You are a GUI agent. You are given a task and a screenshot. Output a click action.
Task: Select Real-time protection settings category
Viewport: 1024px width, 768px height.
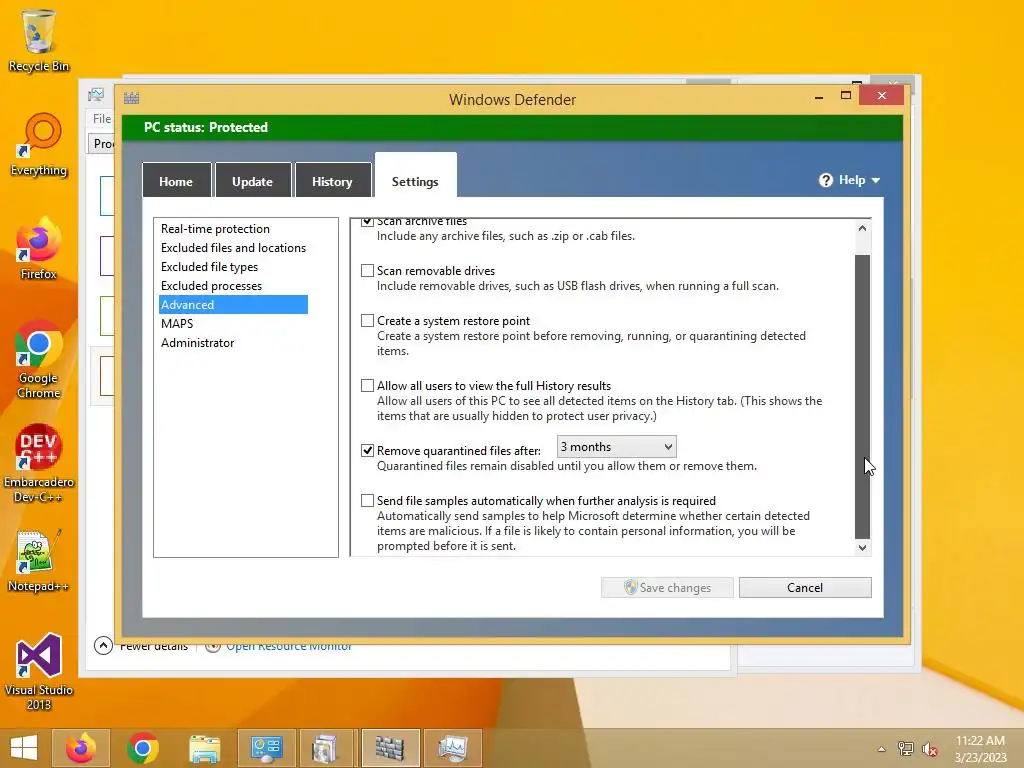pos(216,229)
